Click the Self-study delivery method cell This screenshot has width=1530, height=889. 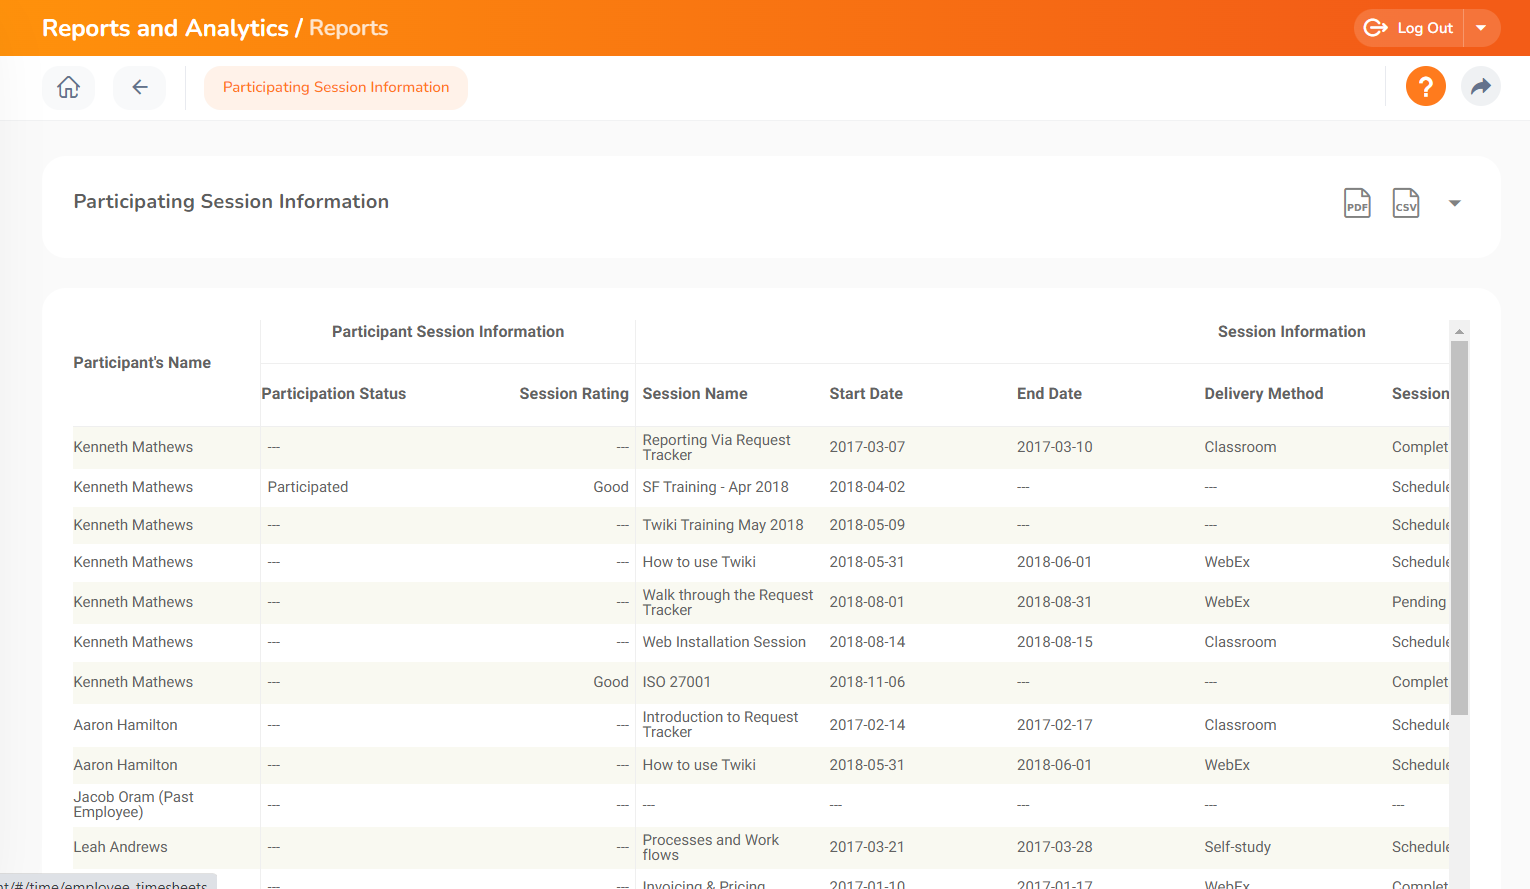pyautogui.click(x=1237, y=847)
